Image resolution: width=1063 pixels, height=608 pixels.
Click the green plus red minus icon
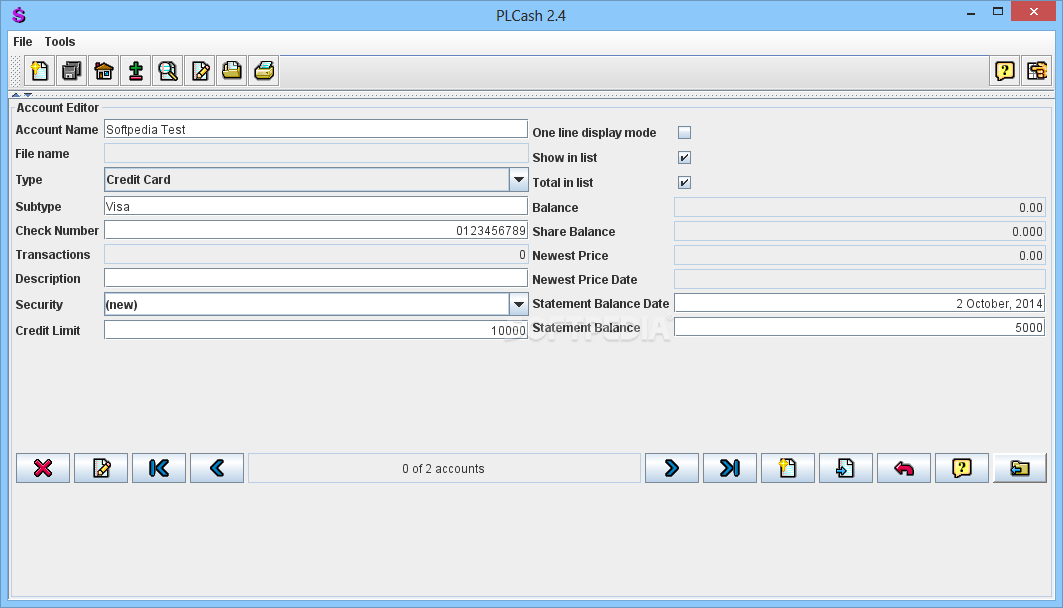[136, 70]
